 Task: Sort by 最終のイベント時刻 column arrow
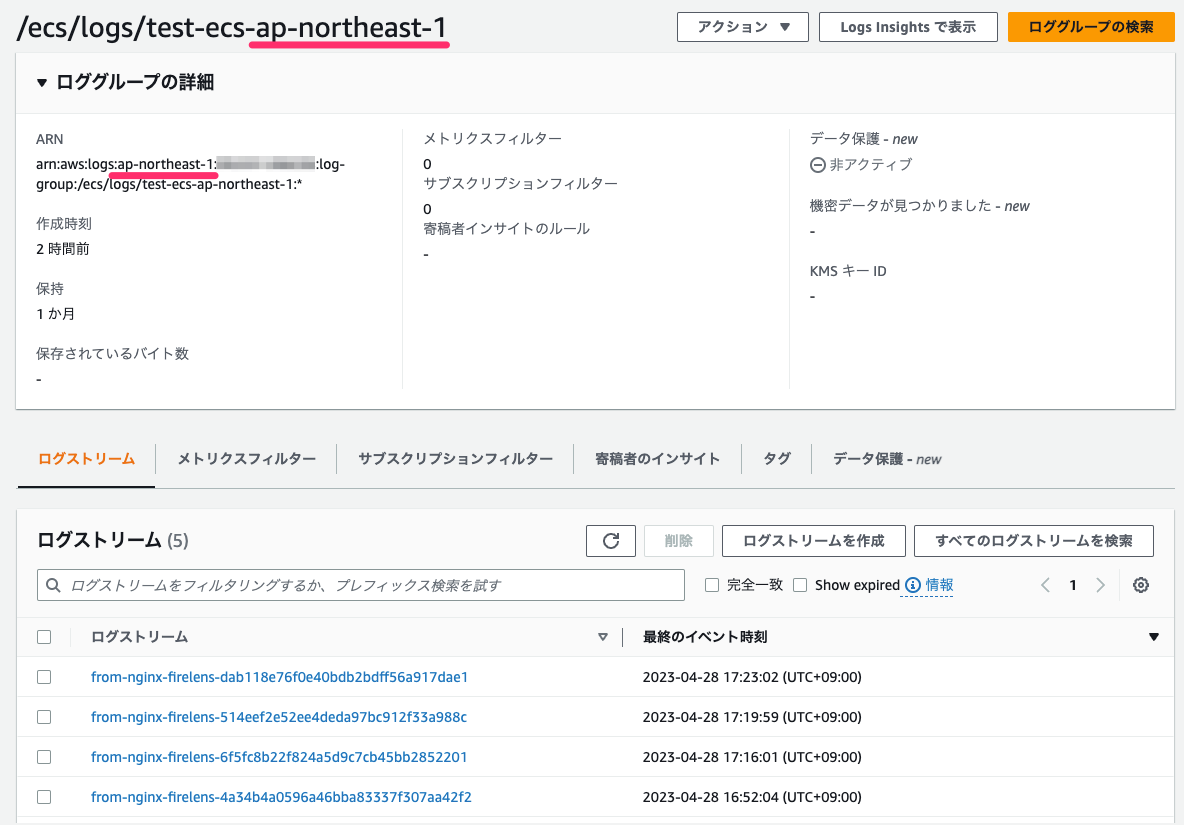[1153, 636]
